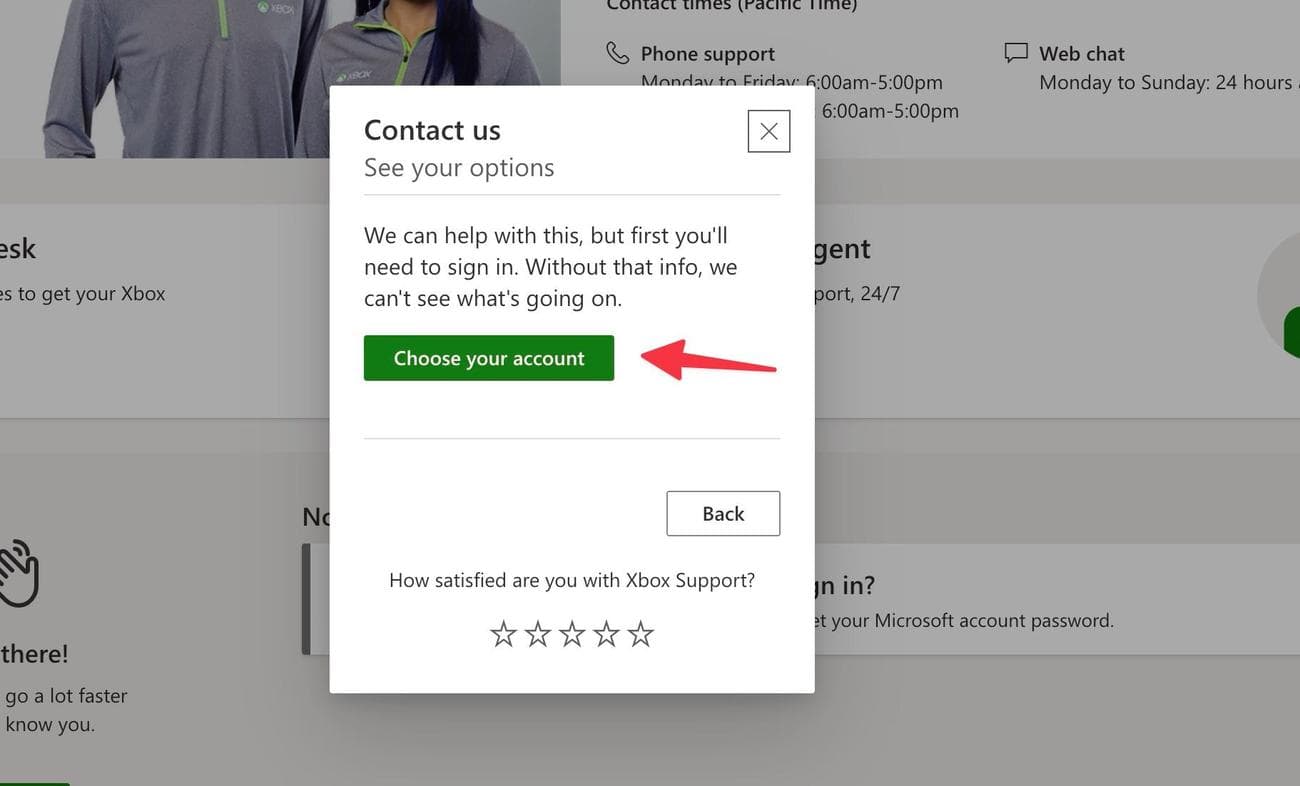Open the Phone support heading

coord(707,54)
